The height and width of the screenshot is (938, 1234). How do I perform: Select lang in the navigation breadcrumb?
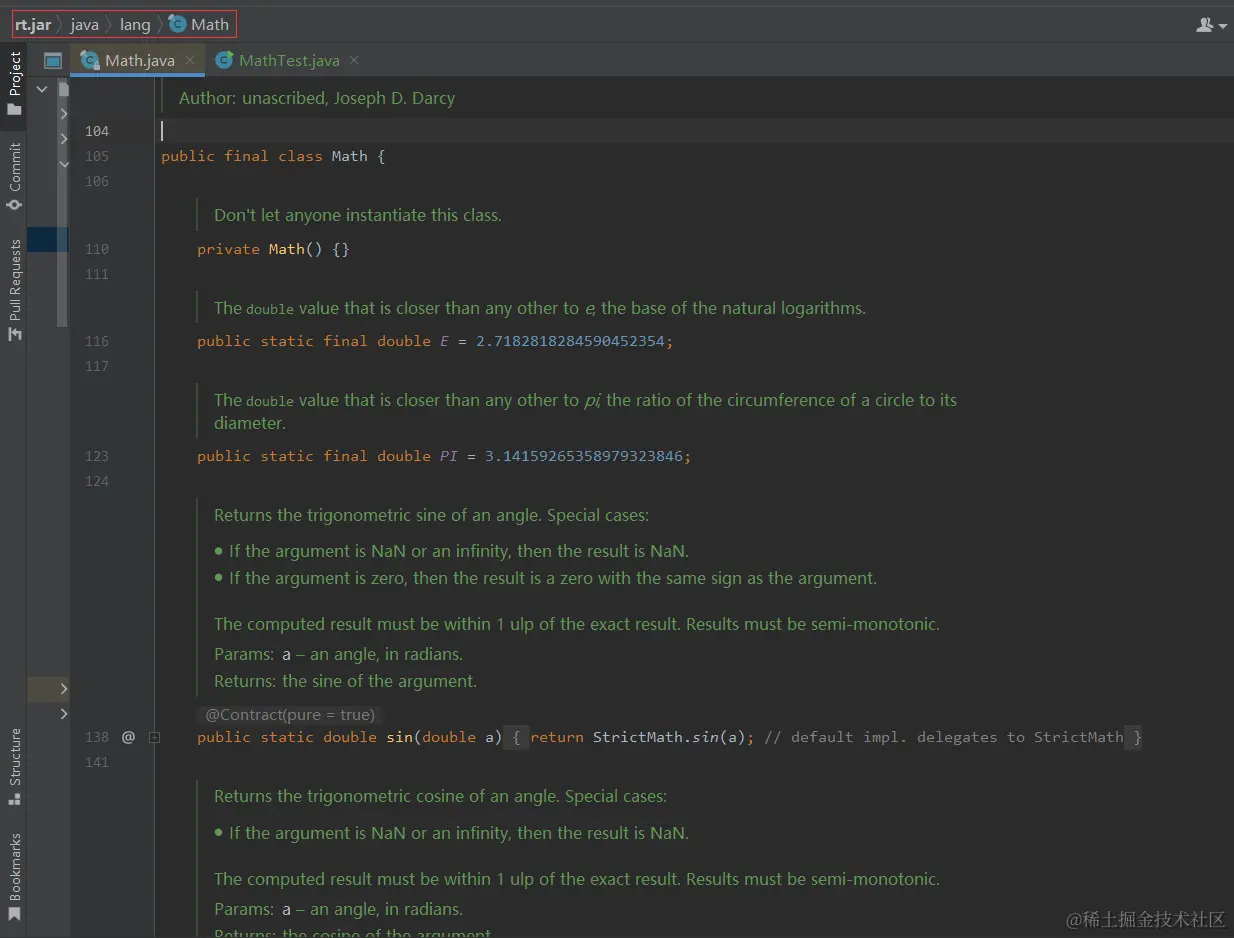(135, 24)
